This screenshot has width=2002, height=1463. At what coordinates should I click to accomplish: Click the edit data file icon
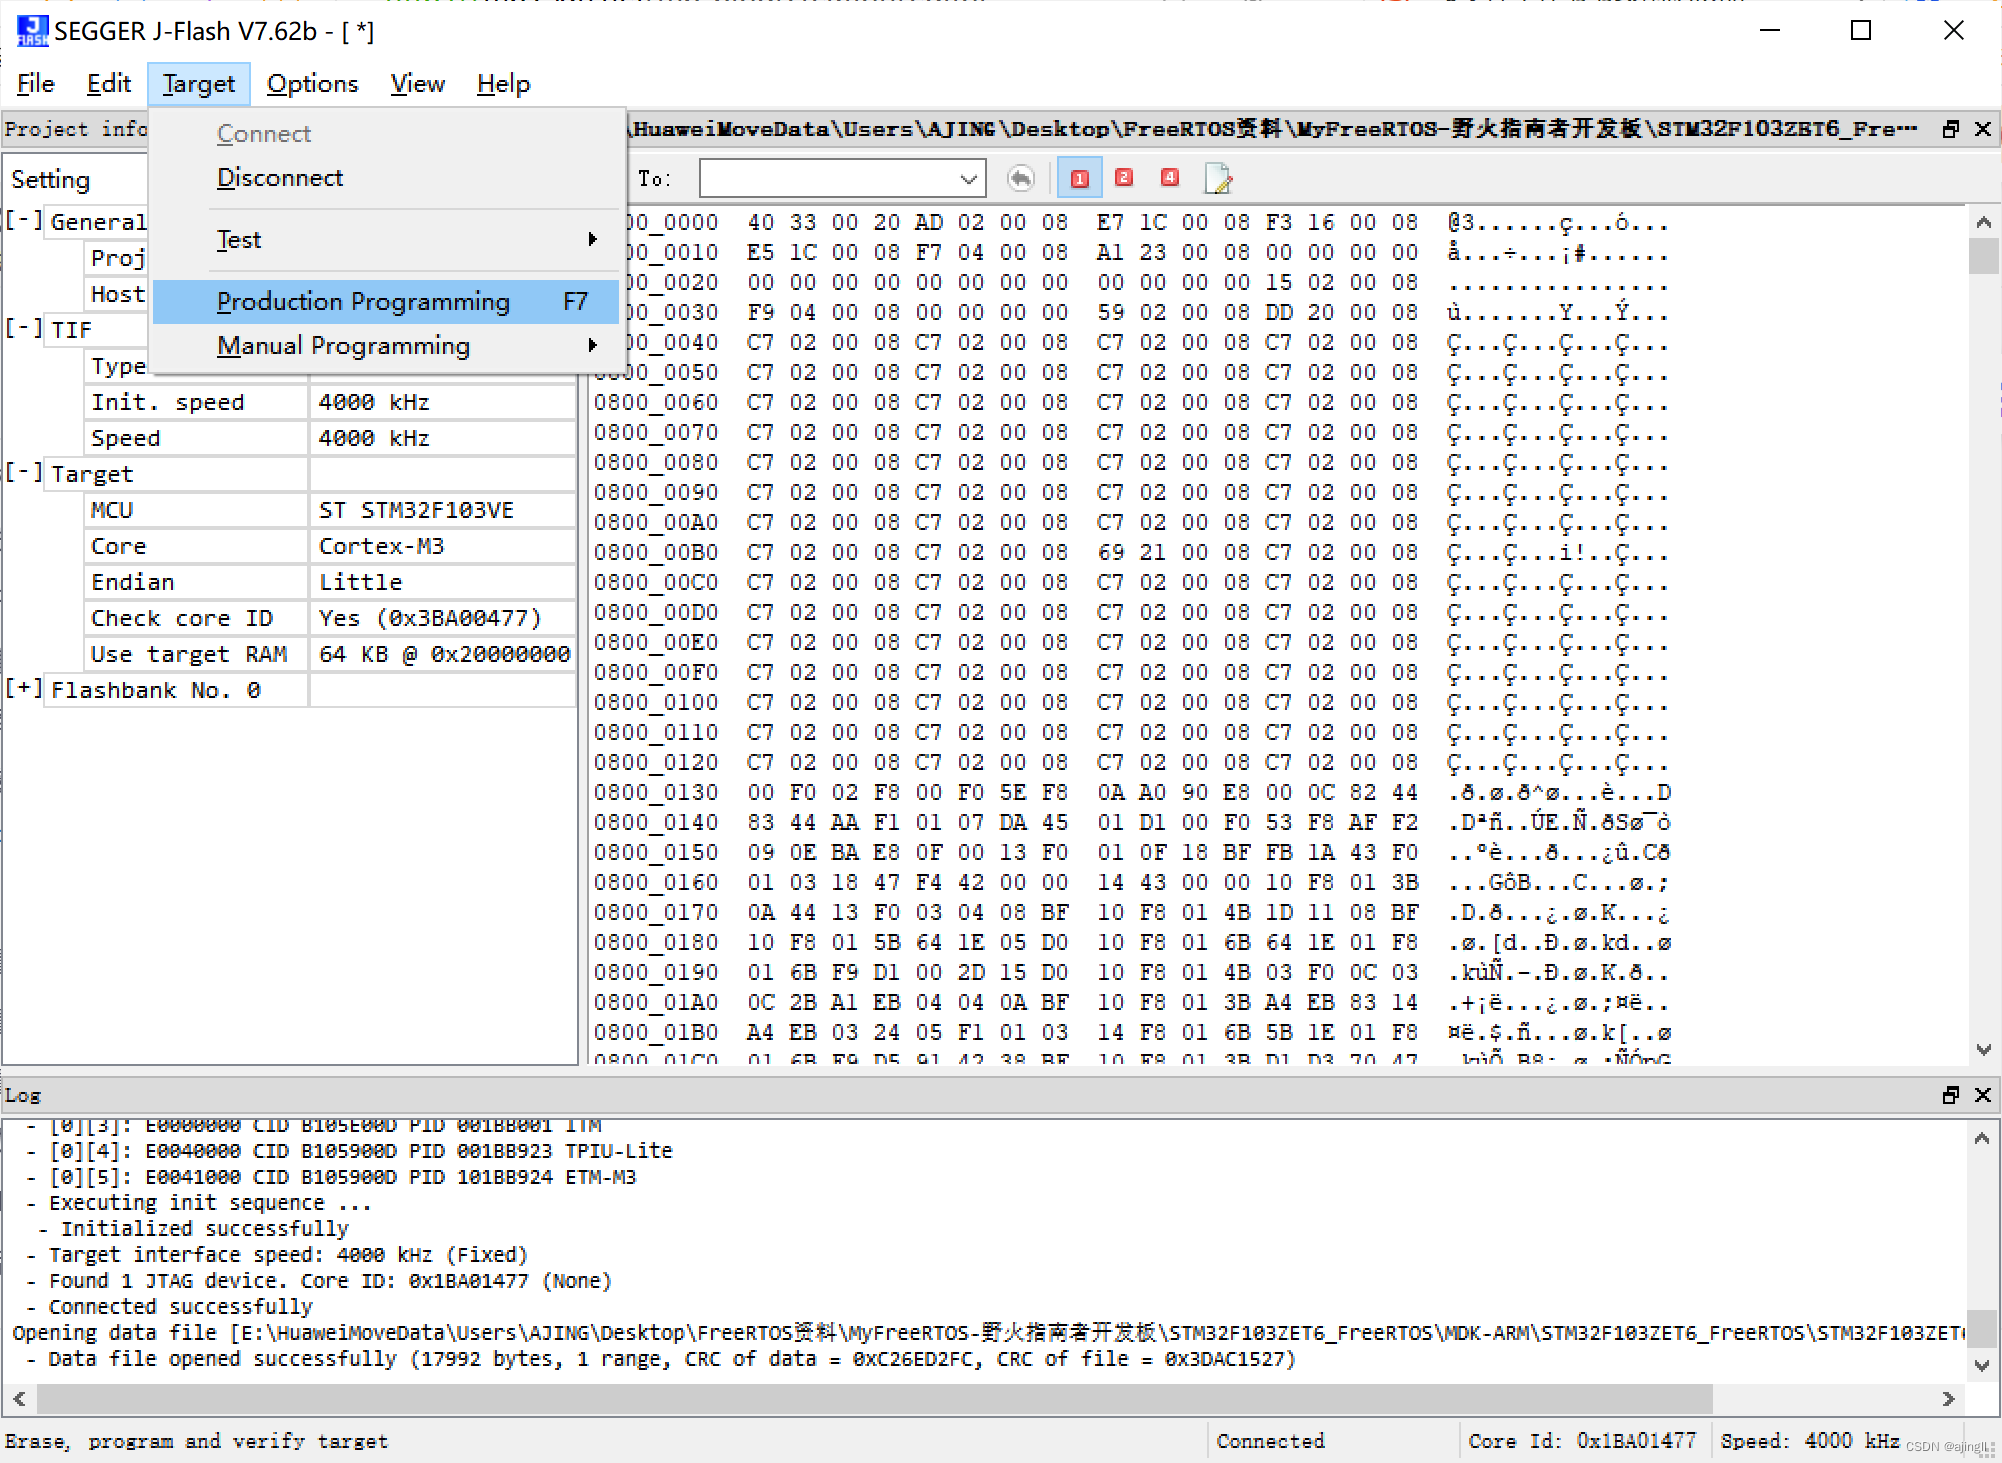(x=1217, y=177)
